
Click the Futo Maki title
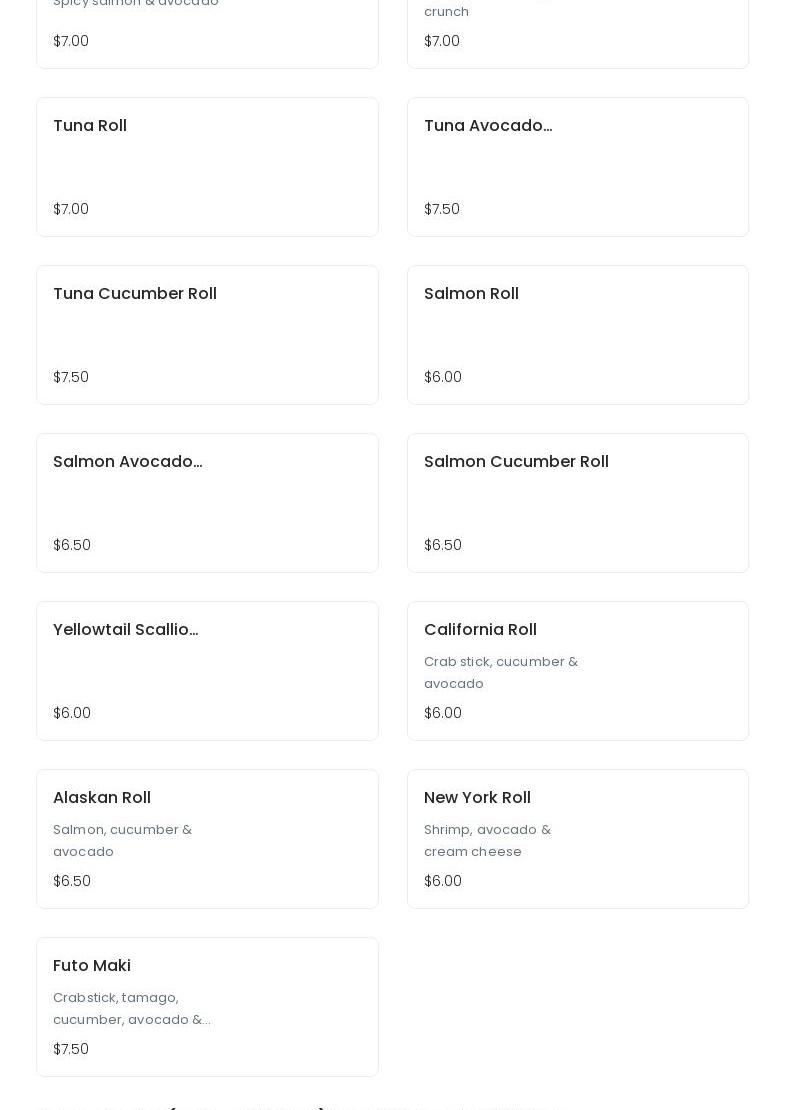[92, 966]
